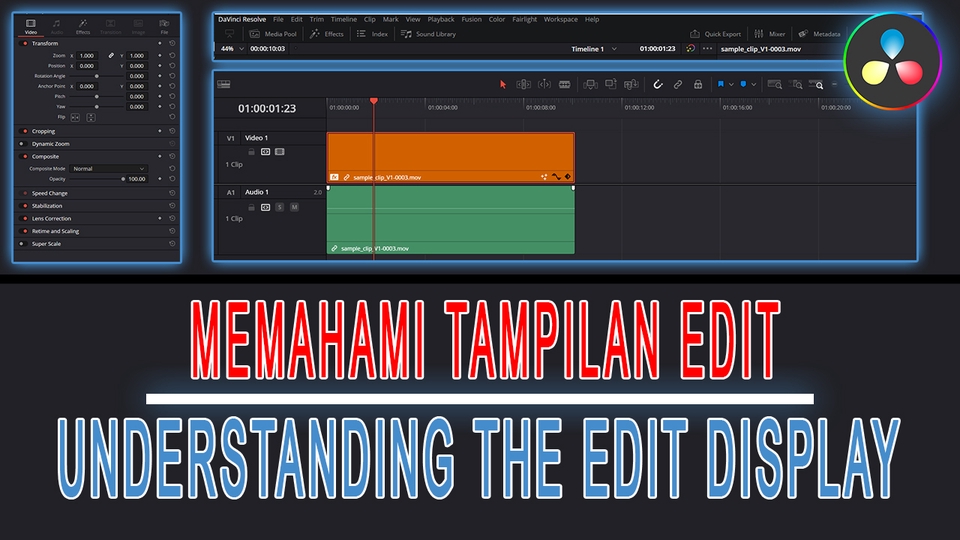Screen dimensions: 960x540
Task: Open the Media Pool panel
Action: [x=273, y=34]
